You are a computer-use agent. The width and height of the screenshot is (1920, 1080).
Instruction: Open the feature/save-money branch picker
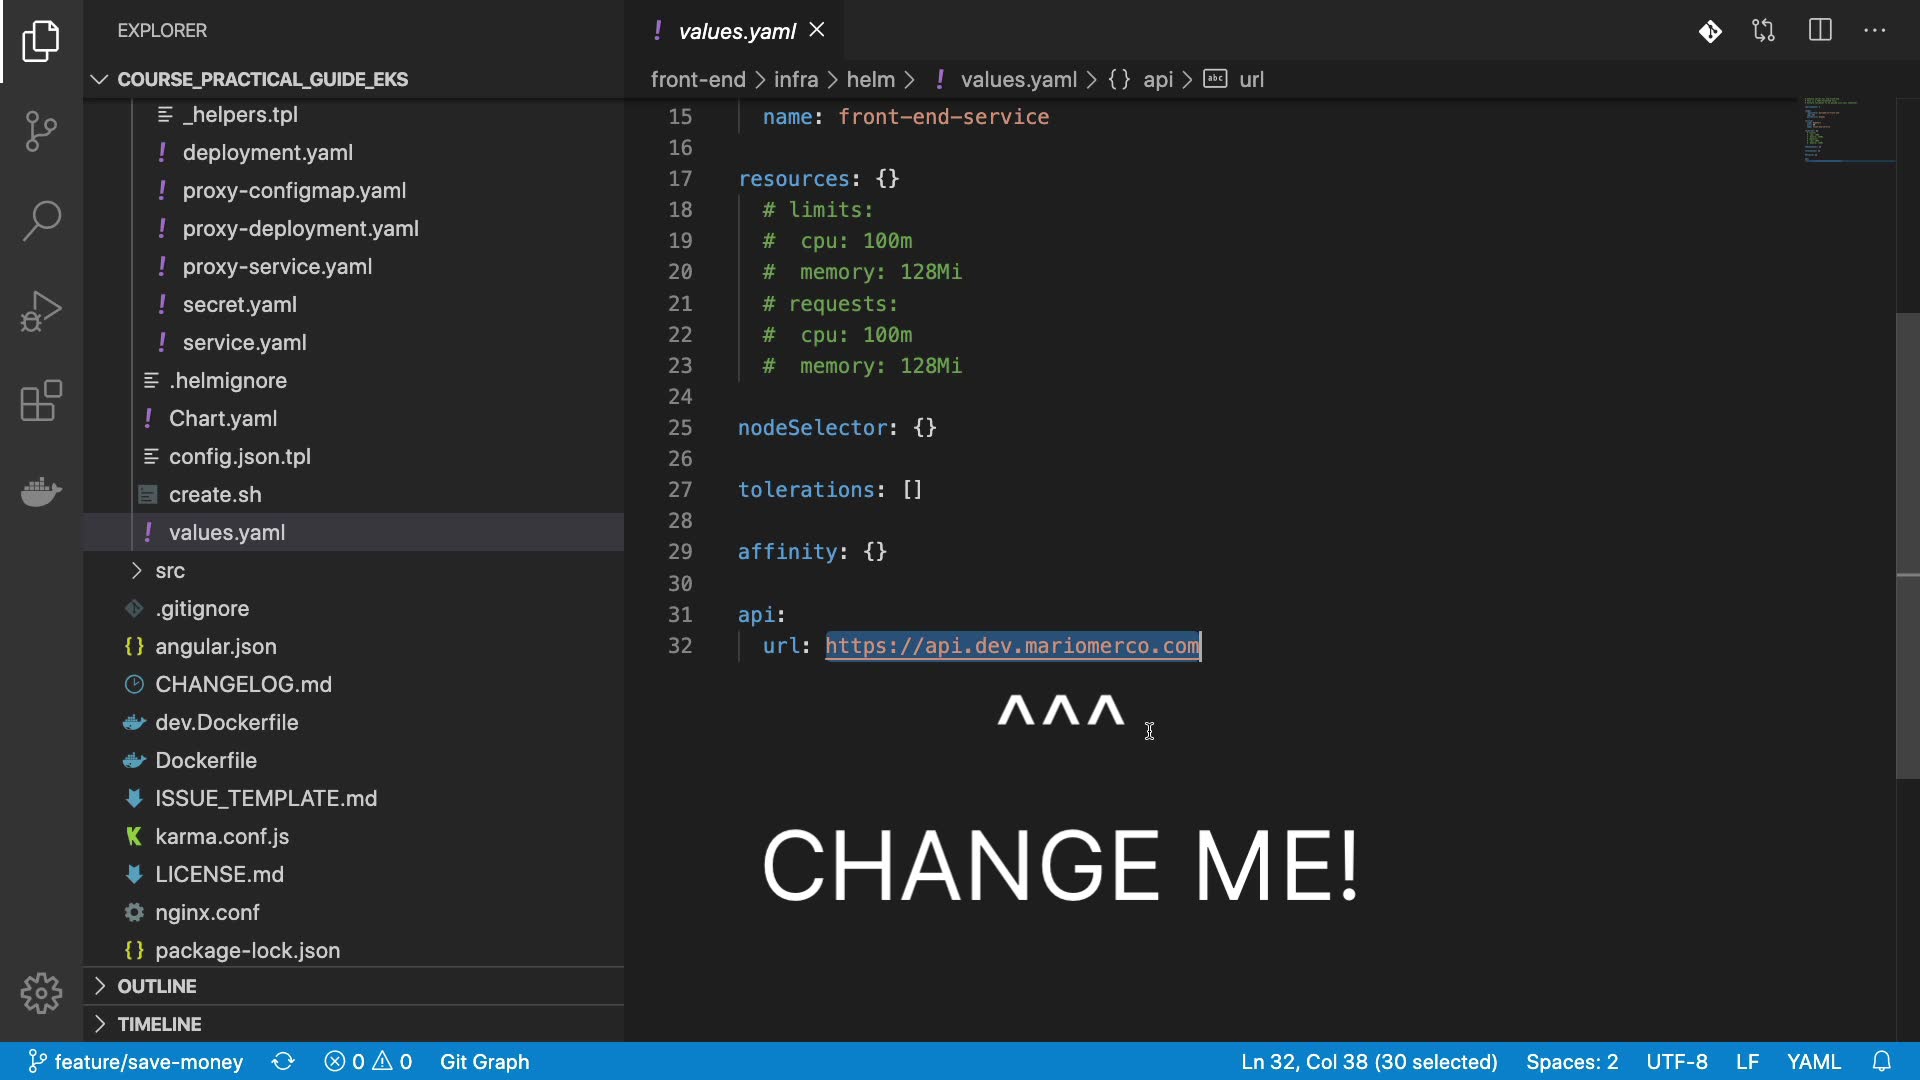[135, 1061]
